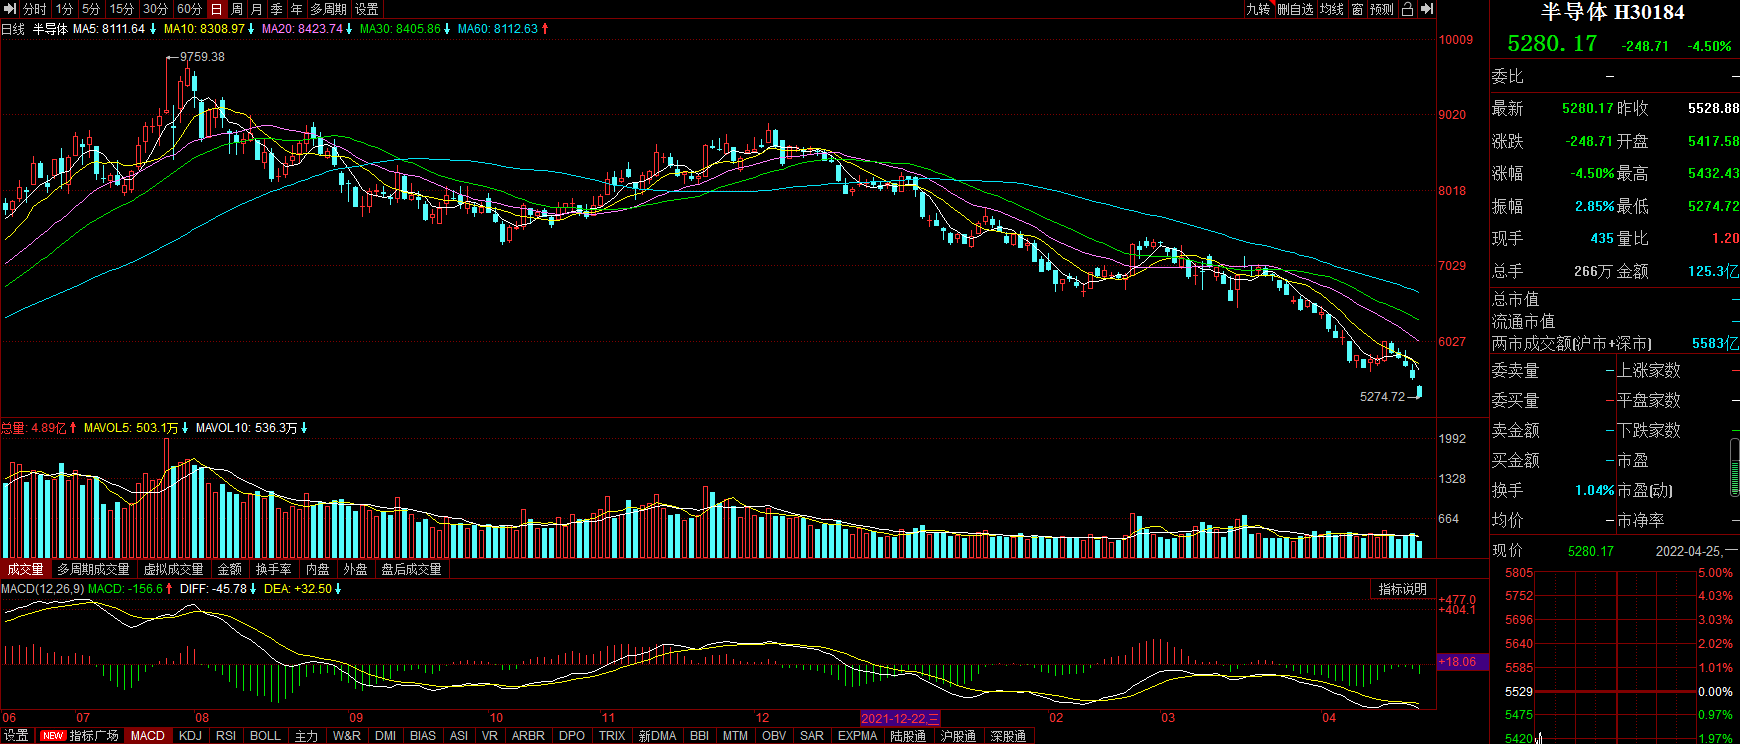The image size is (1740, 744).
Task: Select the 30分 period
Action: [155, 9]
